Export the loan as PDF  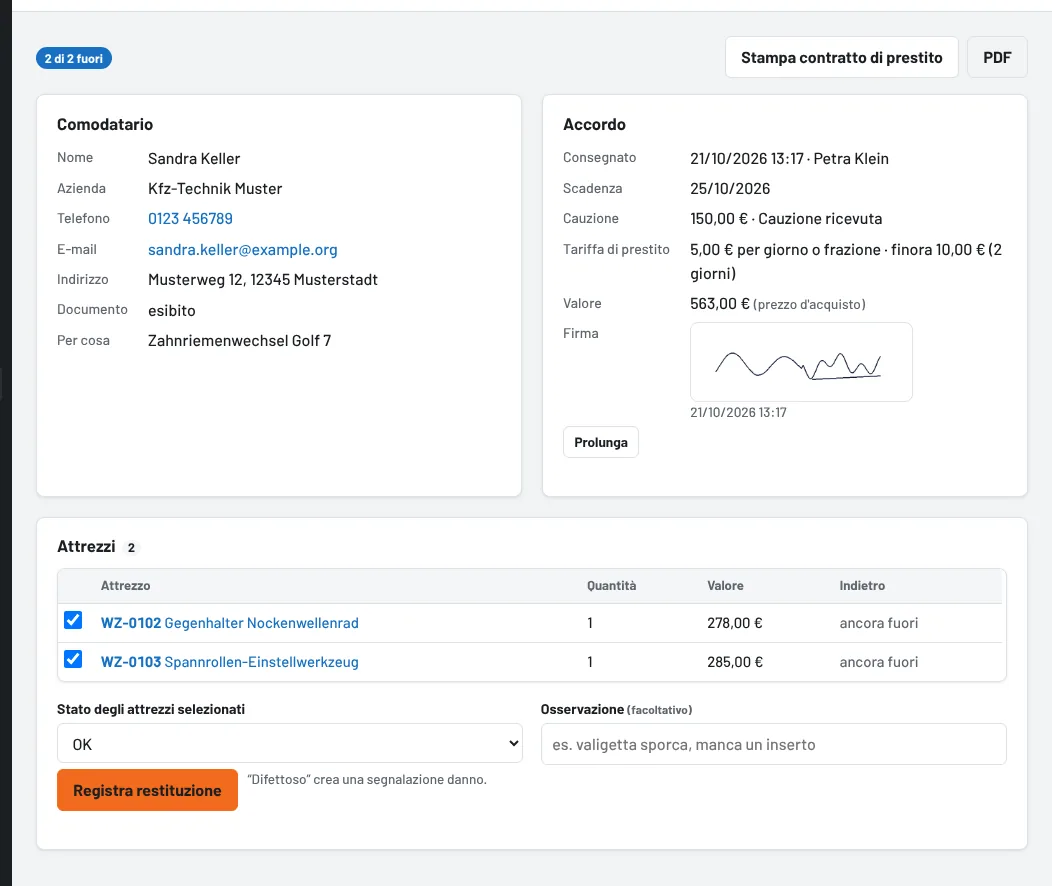coord(997,58)
